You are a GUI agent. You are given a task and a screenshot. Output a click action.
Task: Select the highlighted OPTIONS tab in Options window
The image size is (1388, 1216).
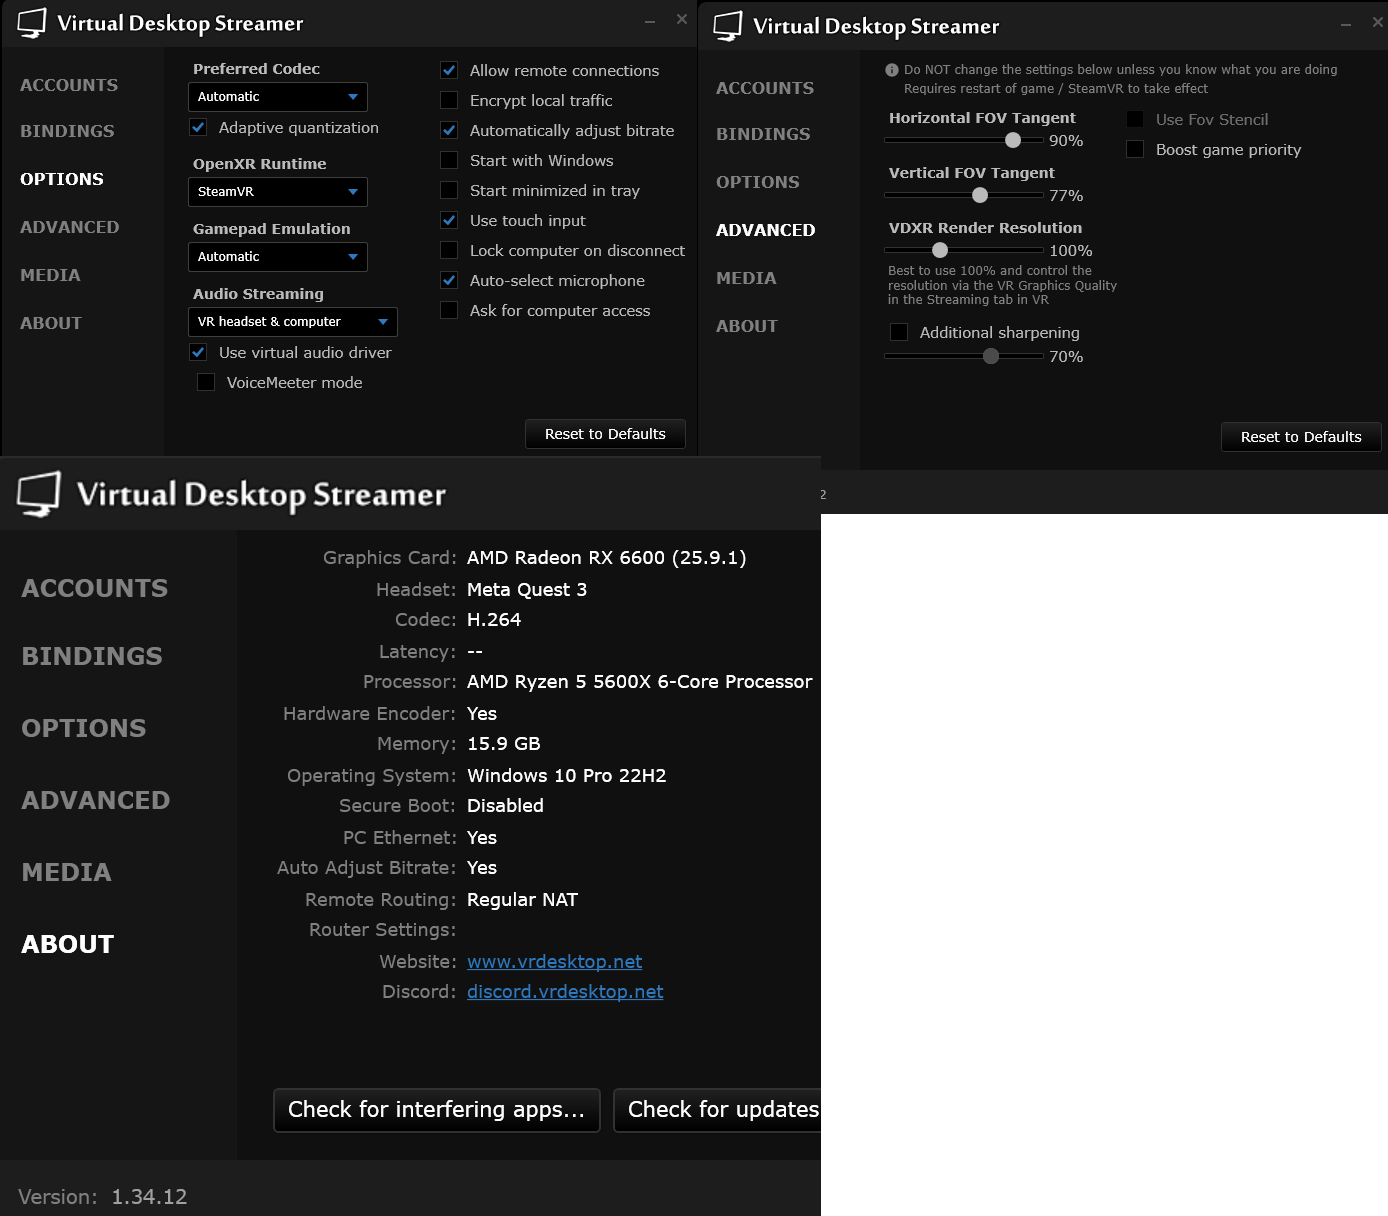click(x=62, y=180)
